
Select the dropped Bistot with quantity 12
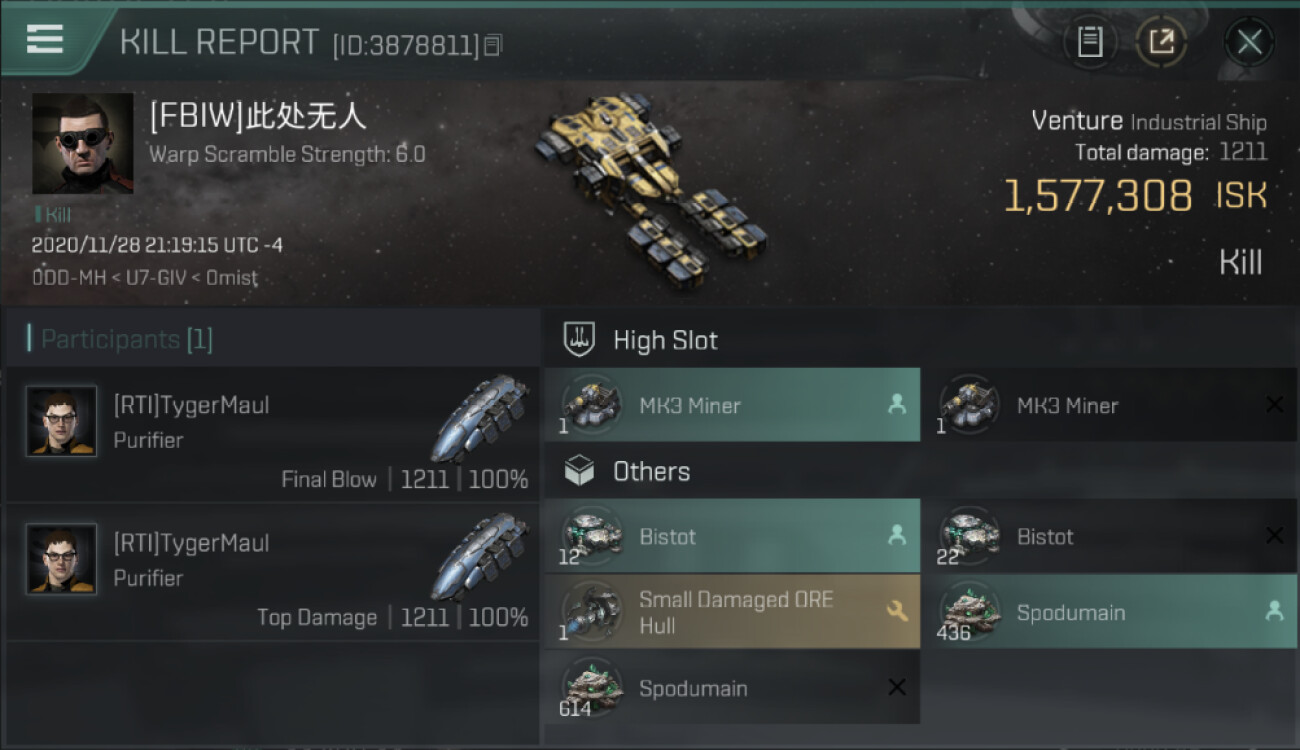[x=732, y=536]
